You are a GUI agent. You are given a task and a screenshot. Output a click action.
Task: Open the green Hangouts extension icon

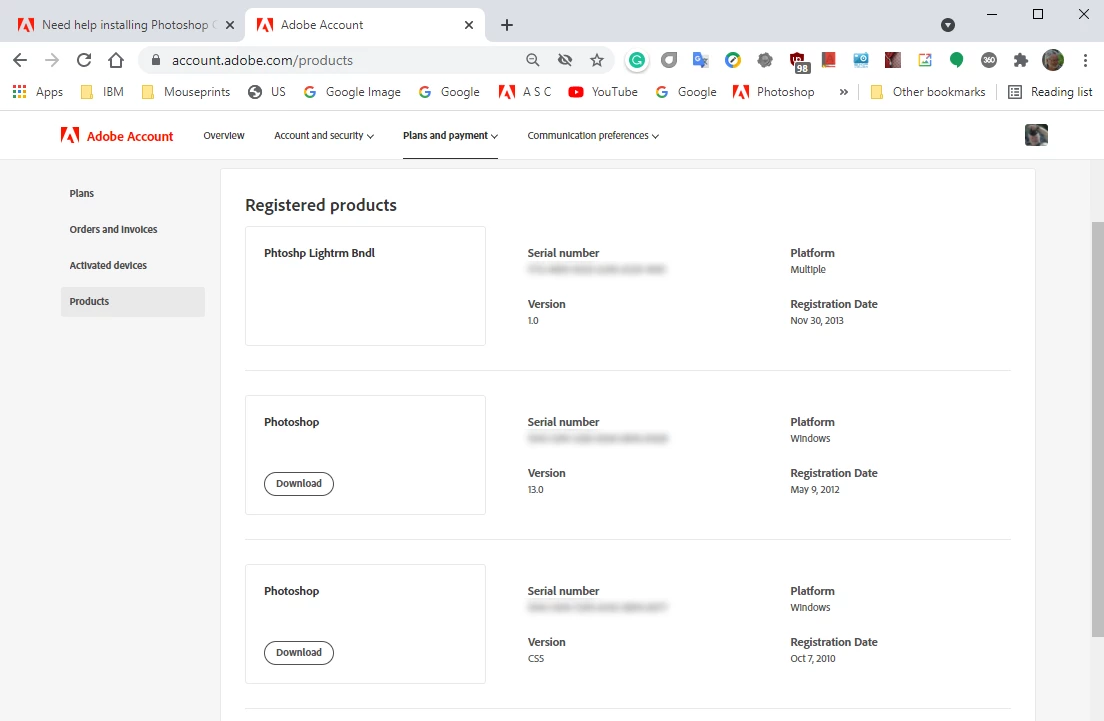tap(956, 61)
